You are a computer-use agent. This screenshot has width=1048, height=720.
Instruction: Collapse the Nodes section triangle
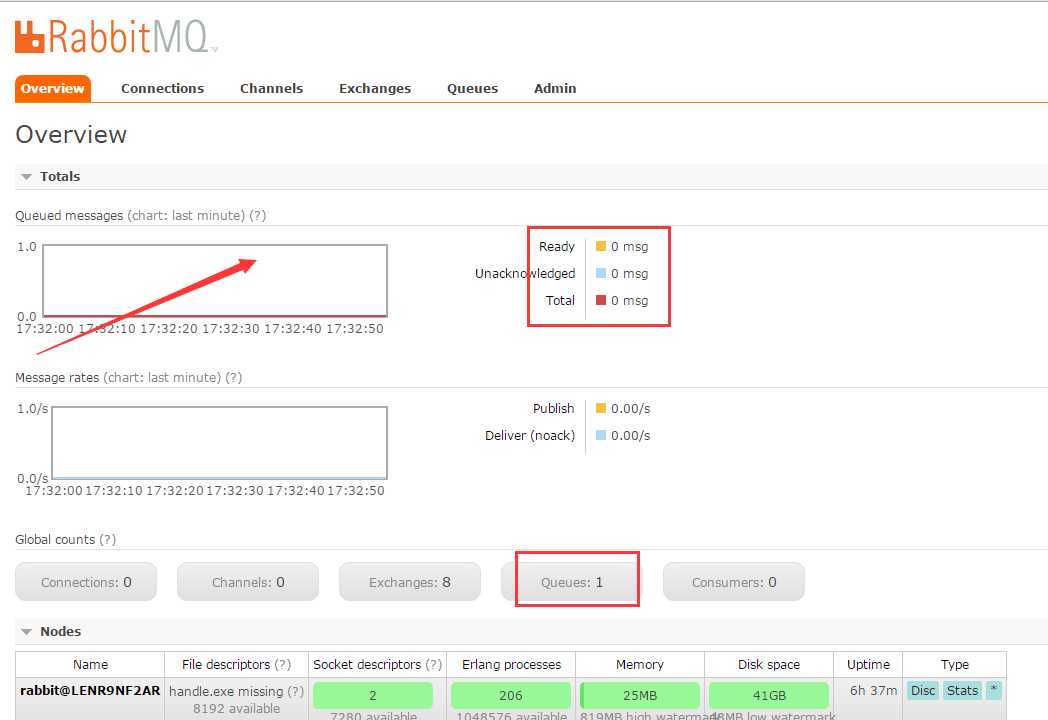(x=27, y=632)
